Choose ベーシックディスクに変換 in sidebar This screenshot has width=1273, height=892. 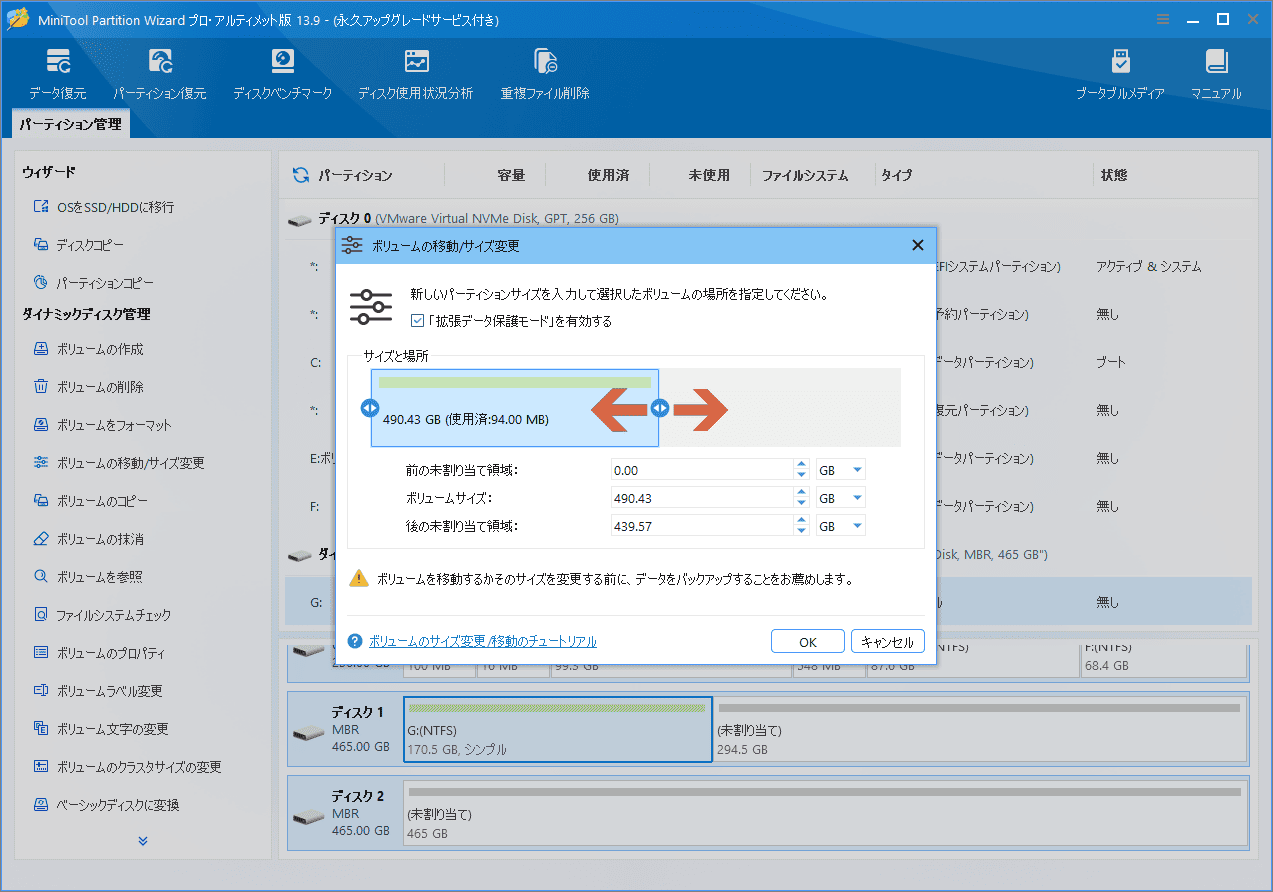pos(105,805)
